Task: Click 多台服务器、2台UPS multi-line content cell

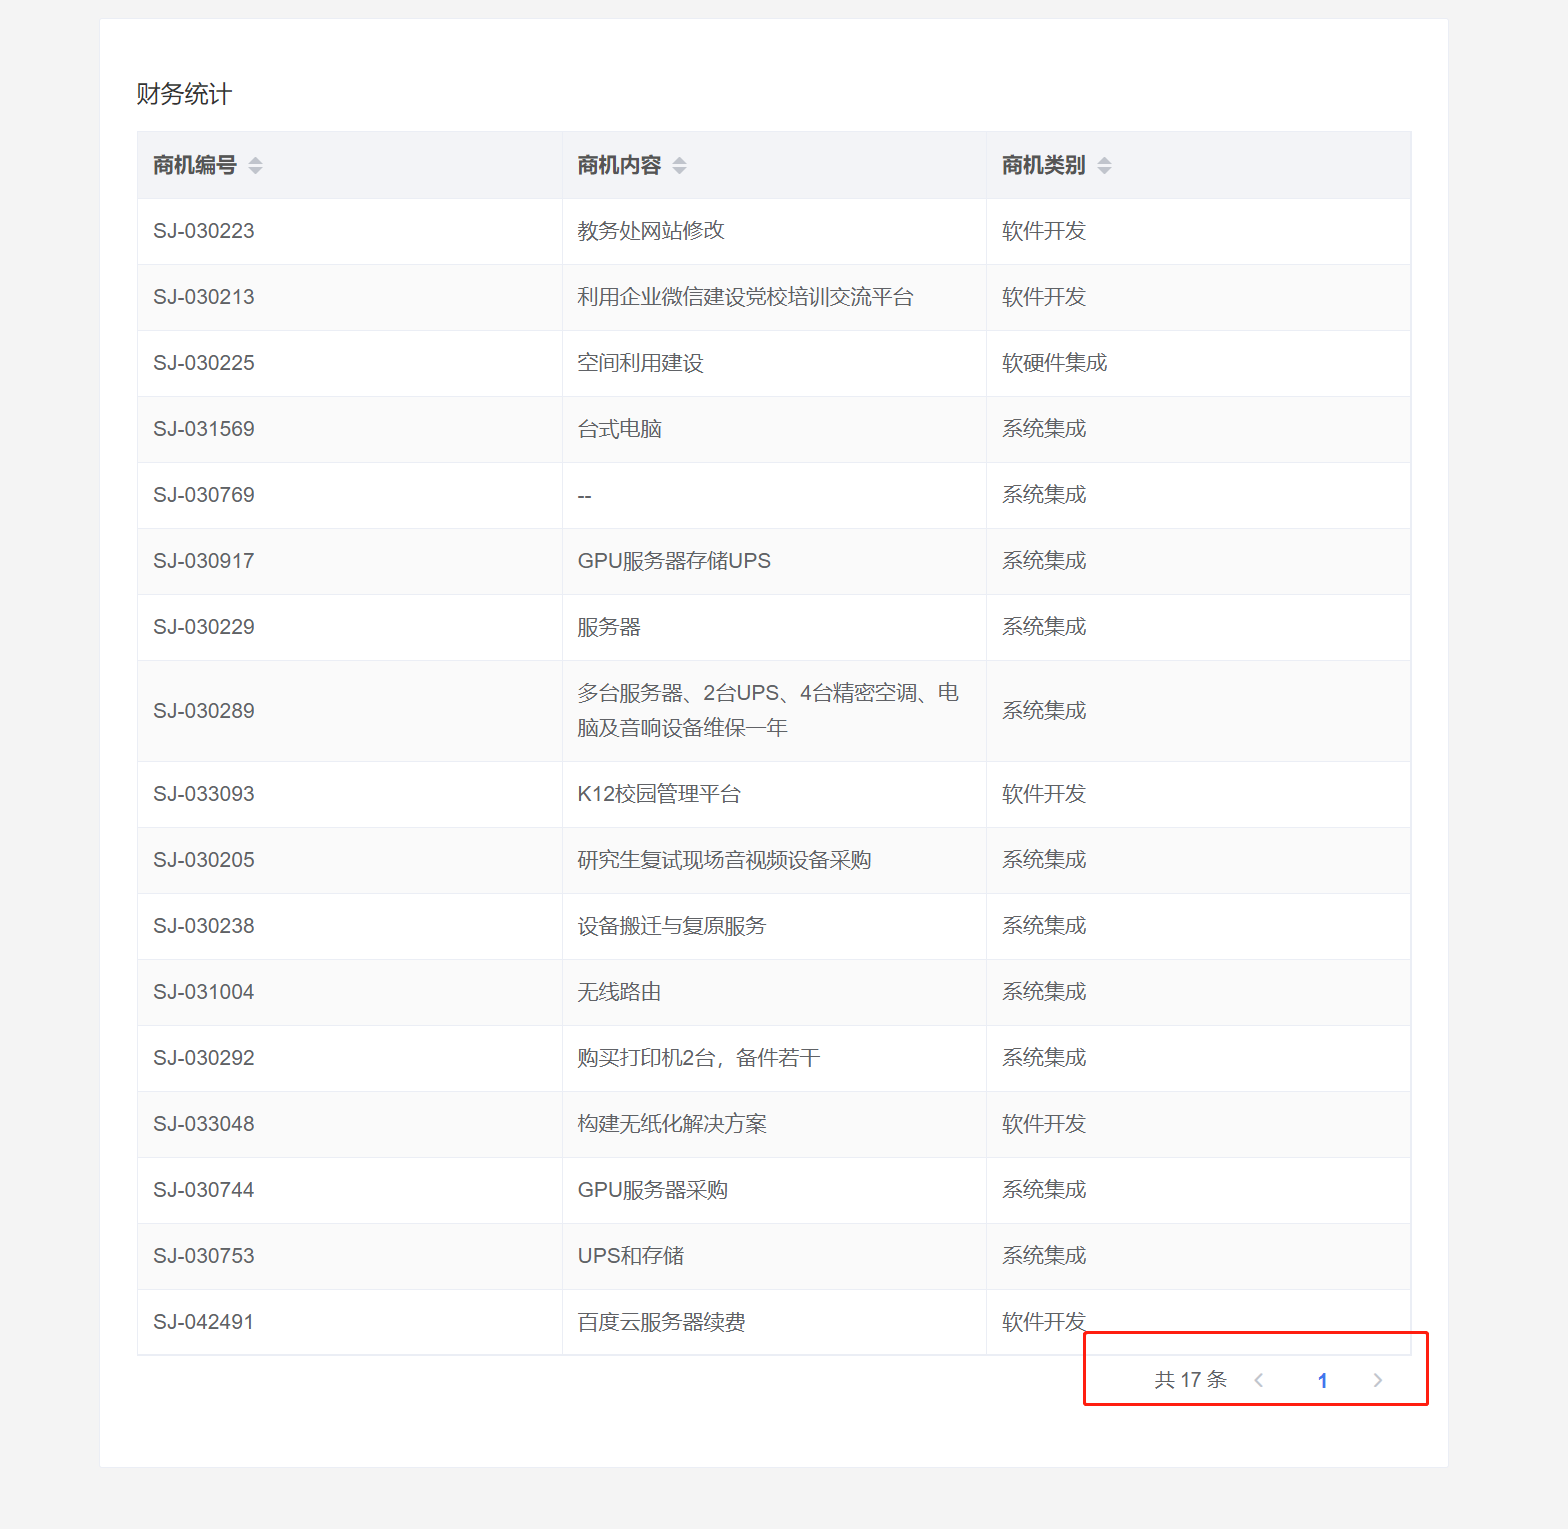Action: click(774, 711)
